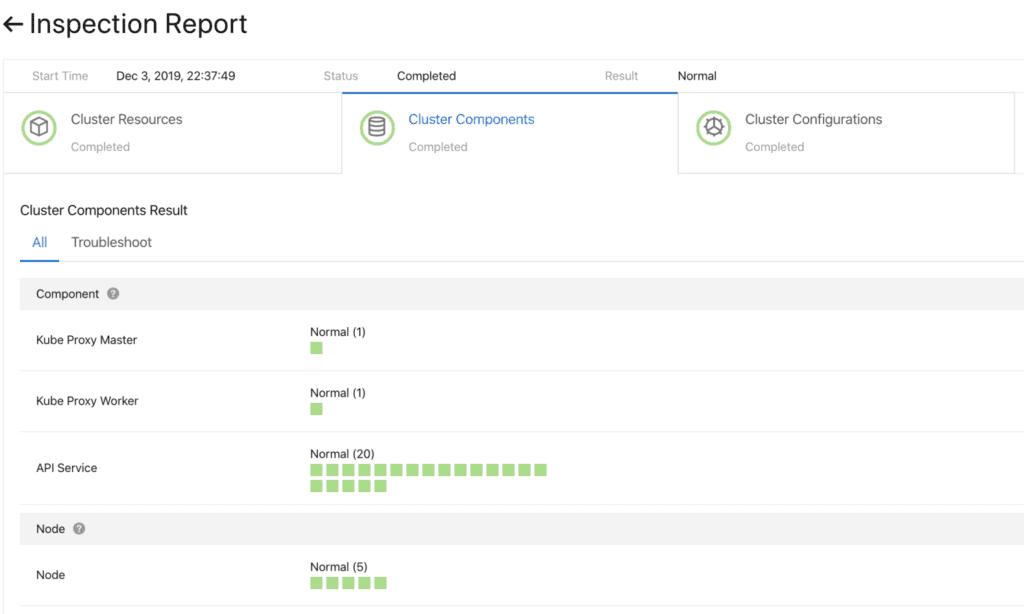Select the All sub-tab
The image size is (1024, 614).
pos(40,242)
